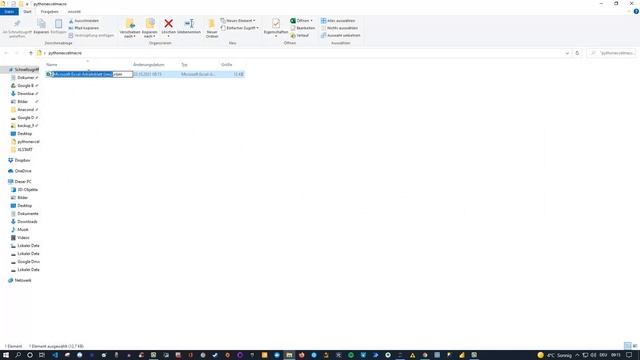Expand Verschieben nach dropdown
The image size is (640, 360).
(130, 34)
